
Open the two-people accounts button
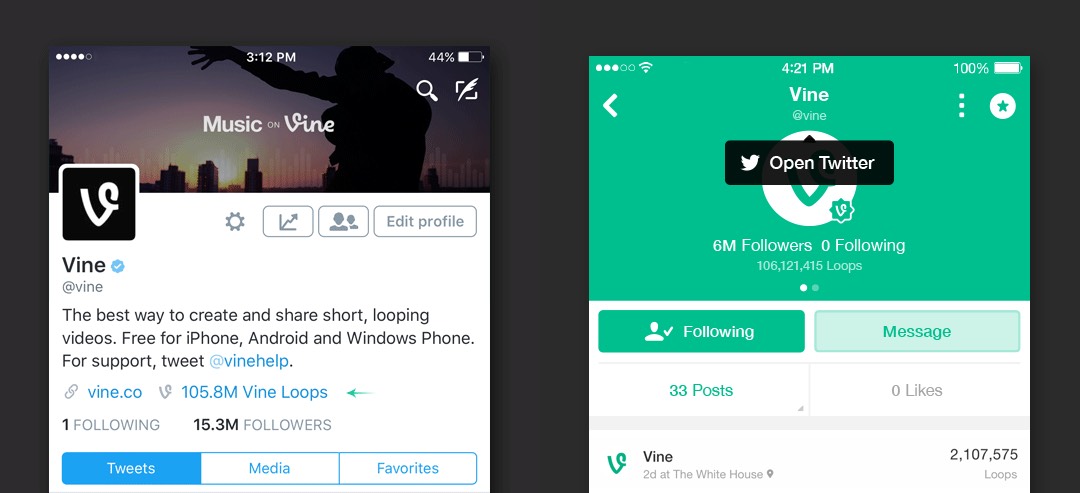tap(344, 222)
